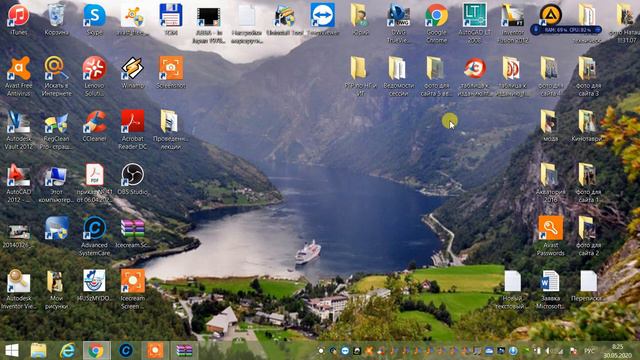The image size is (640, 360).
Task: Open the WinRAR-style taskbar button
Action: tap(184, 350)
